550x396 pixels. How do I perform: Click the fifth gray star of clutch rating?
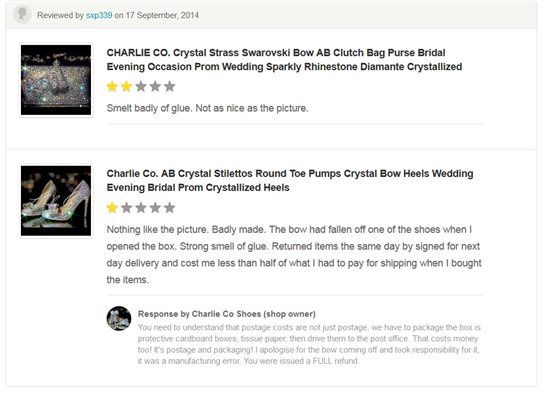click(x=169, y=86)
